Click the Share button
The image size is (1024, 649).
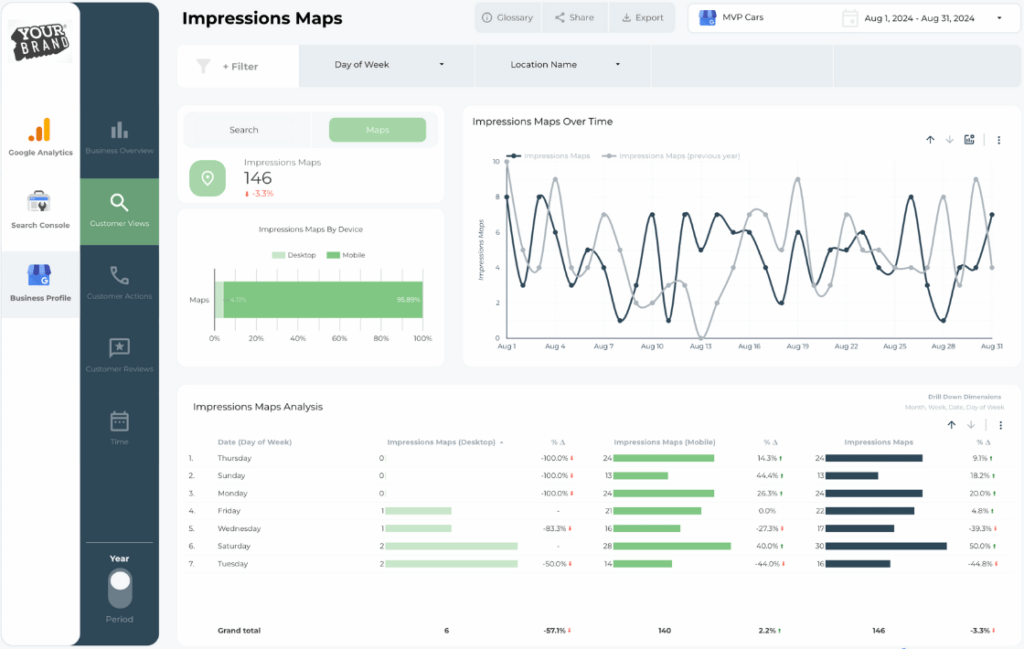(x=574, y=17)
